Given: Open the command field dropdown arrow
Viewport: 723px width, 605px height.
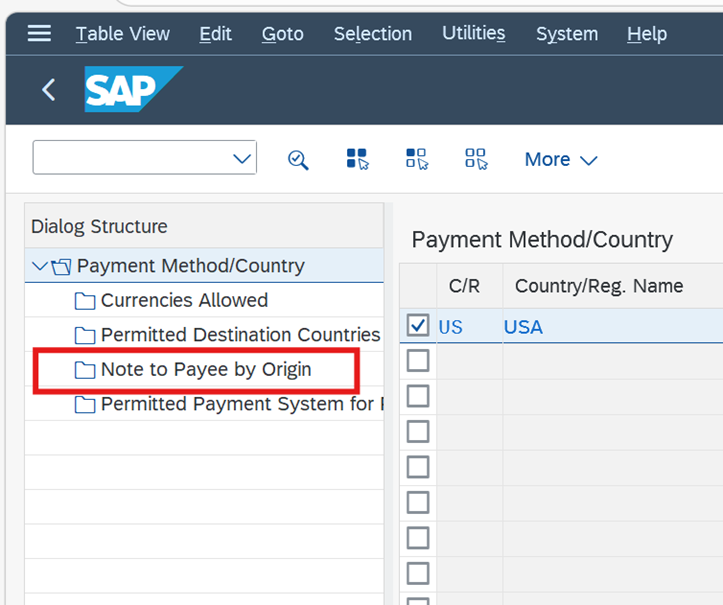Looking at the screenshot, I should (242, 159).
